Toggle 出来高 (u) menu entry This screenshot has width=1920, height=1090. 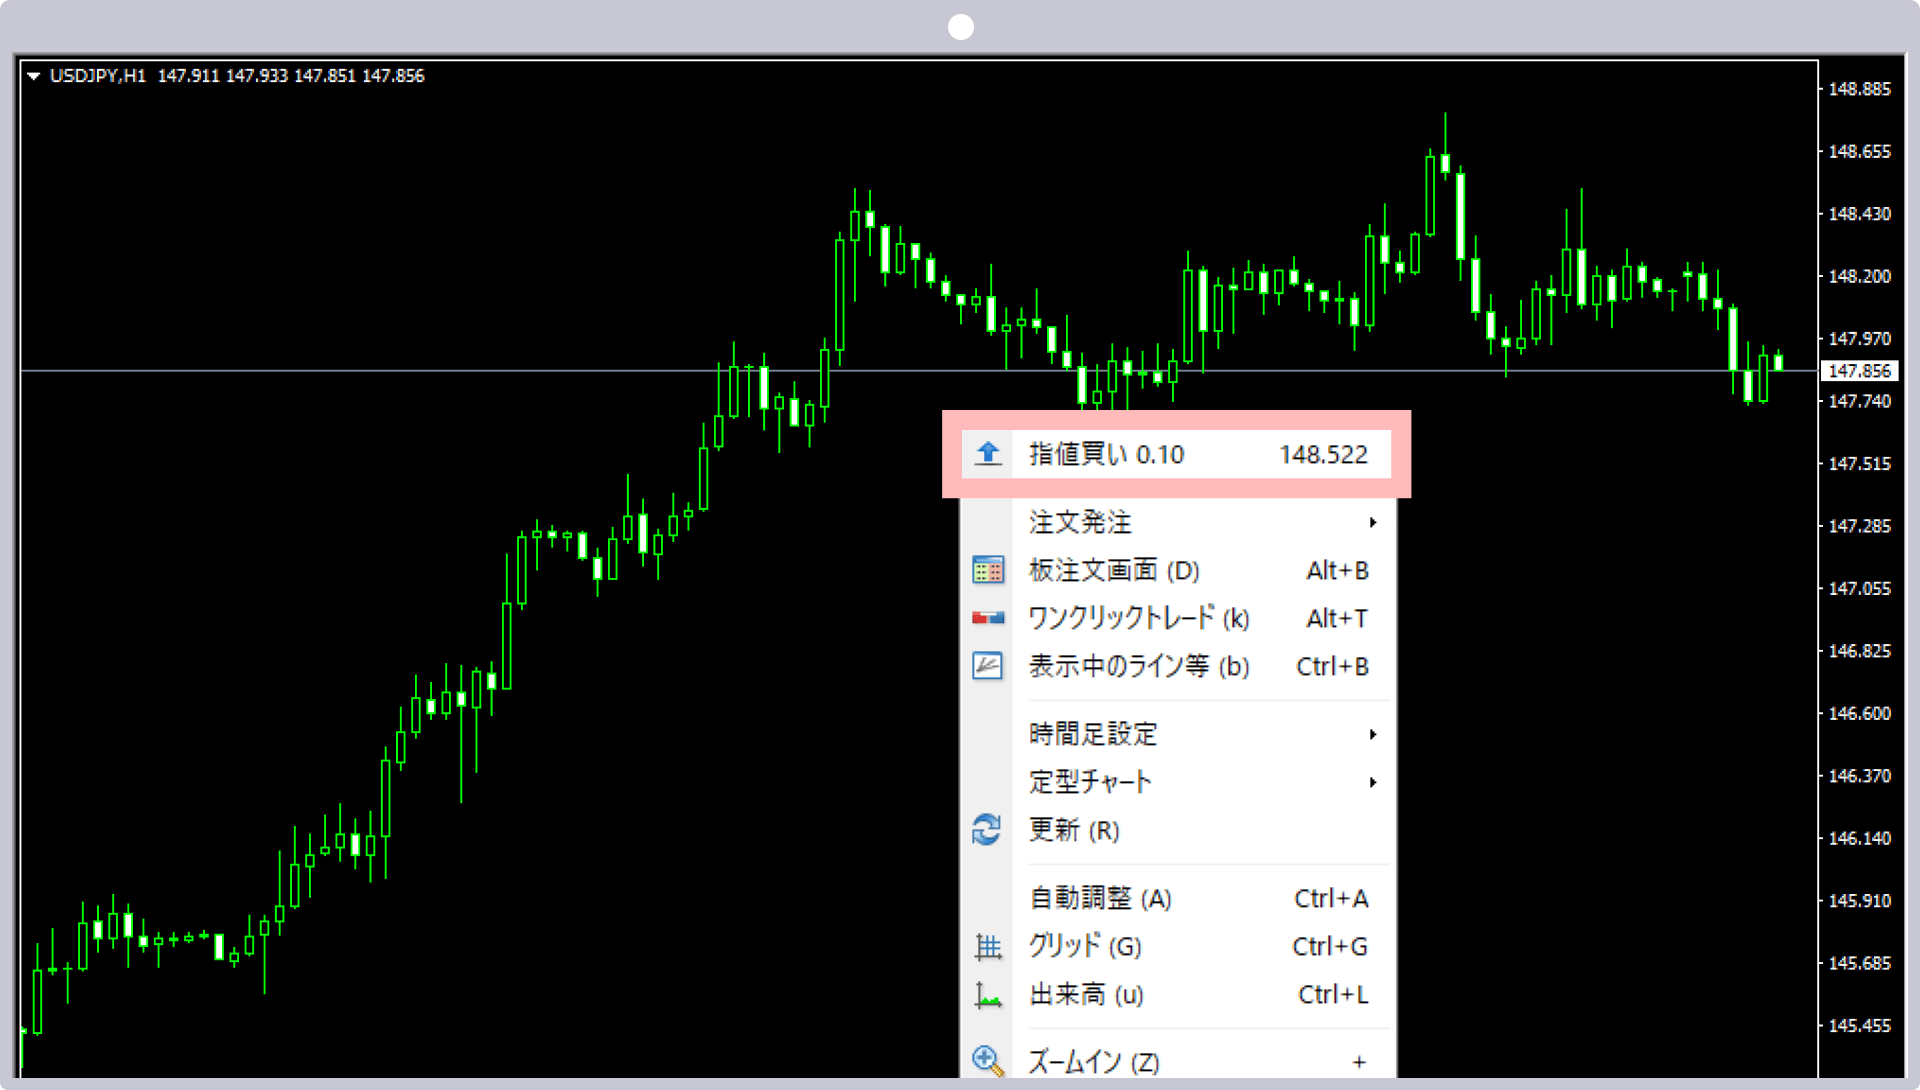tap(1176, 994)
